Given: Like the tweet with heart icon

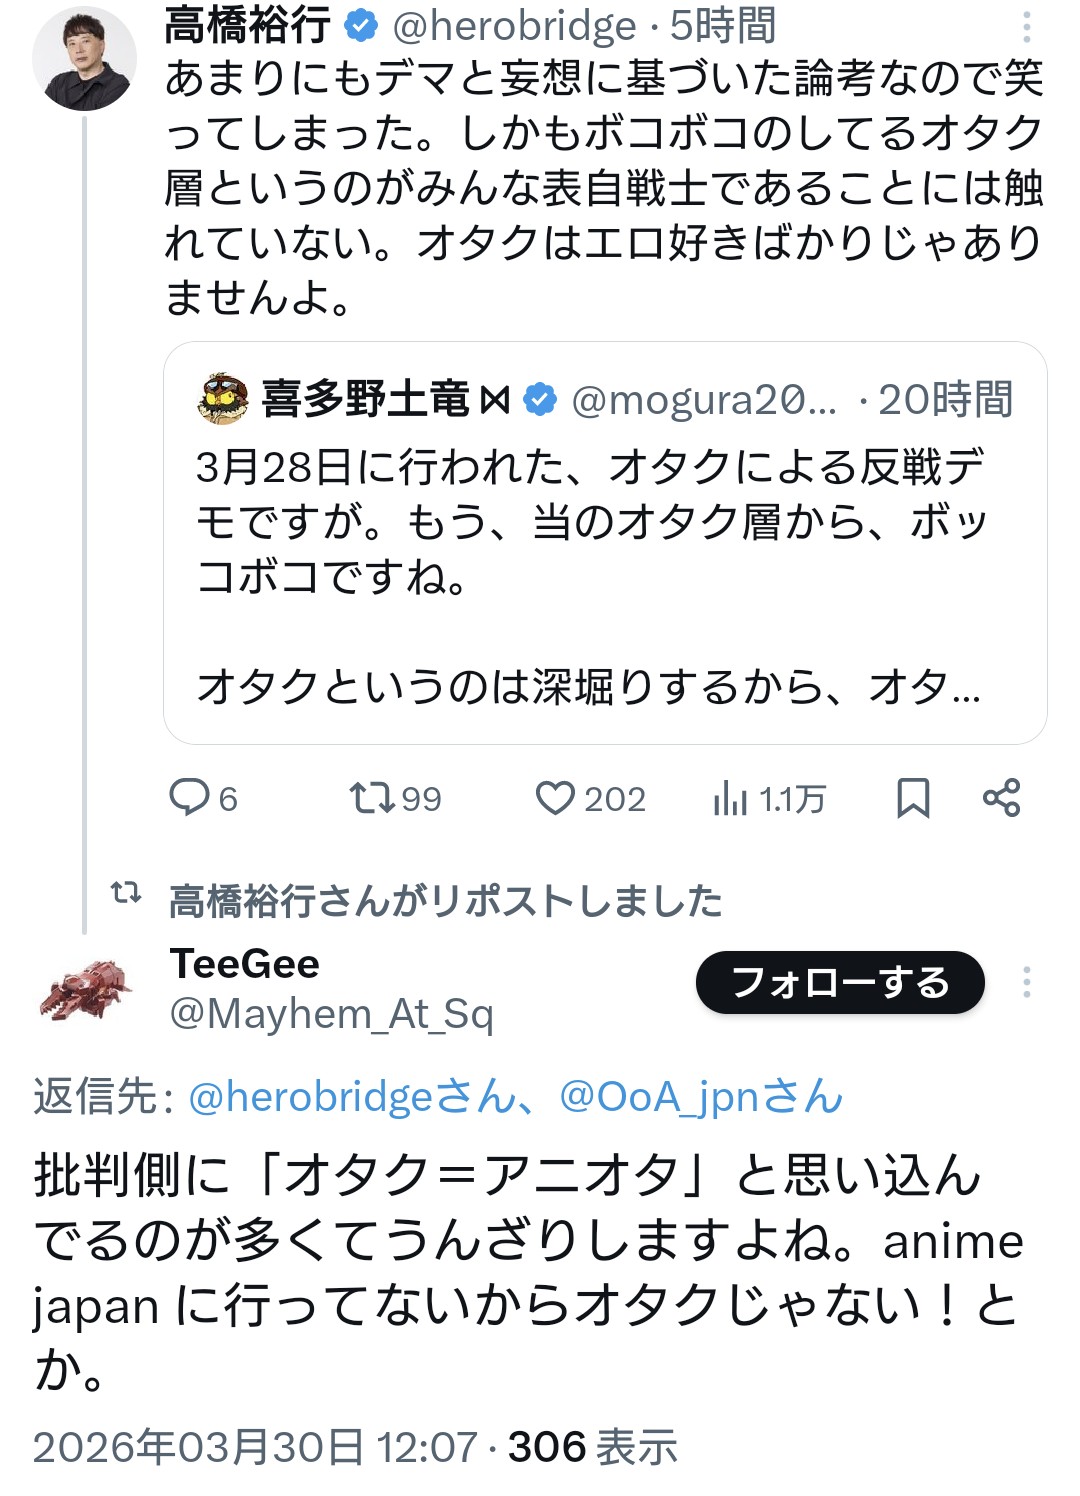Looking at the screenshot, I should (x=555, y=798).
